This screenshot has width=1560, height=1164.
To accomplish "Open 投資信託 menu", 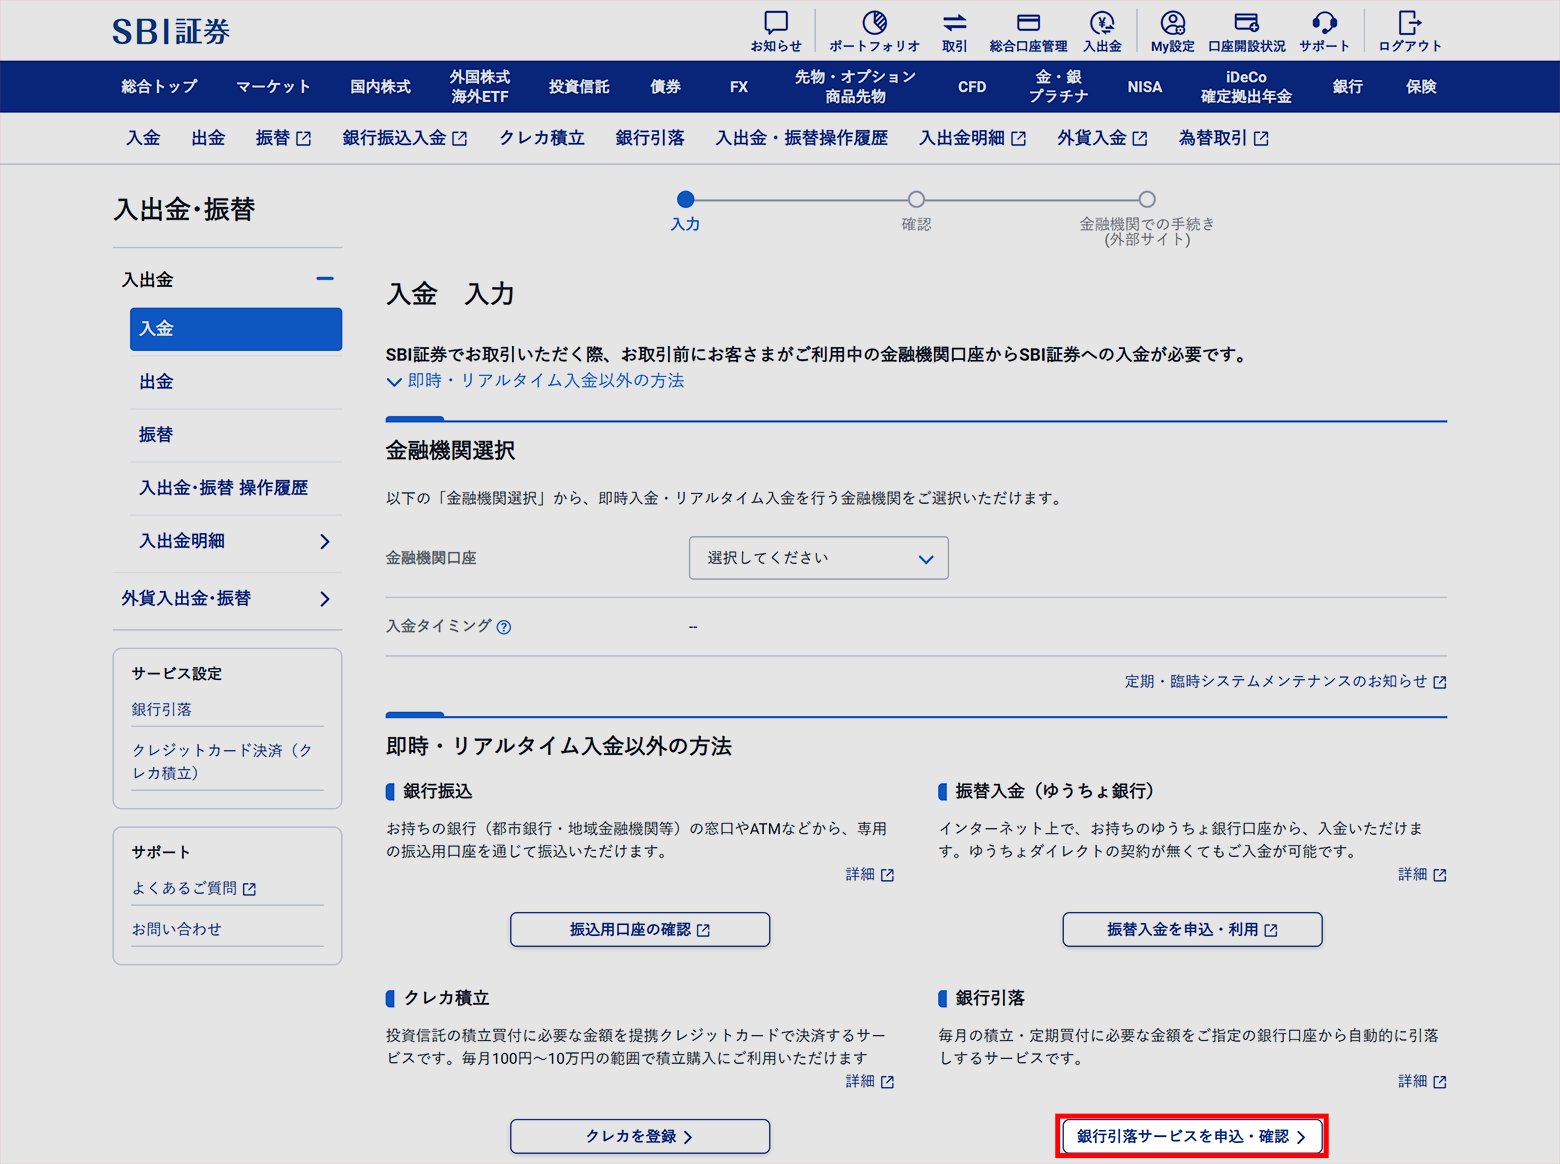I will (579, 87).
